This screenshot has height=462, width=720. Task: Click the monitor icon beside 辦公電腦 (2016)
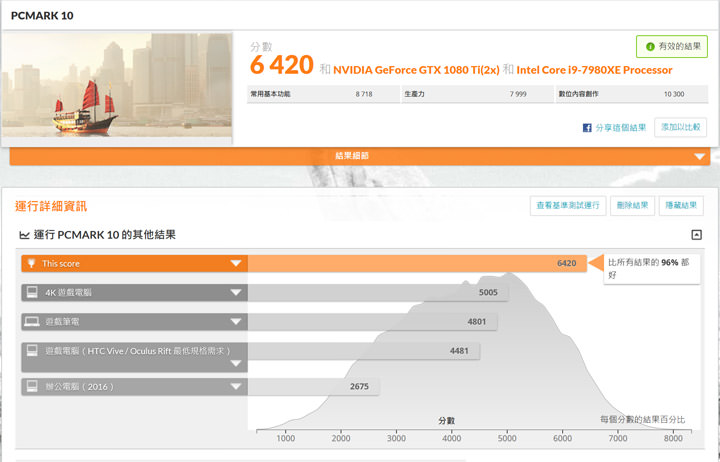32,386
